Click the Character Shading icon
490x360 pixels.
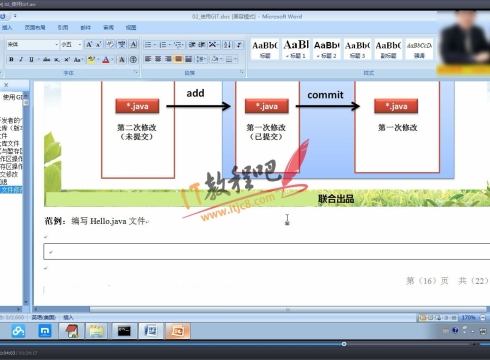click(x=122, y=60)
